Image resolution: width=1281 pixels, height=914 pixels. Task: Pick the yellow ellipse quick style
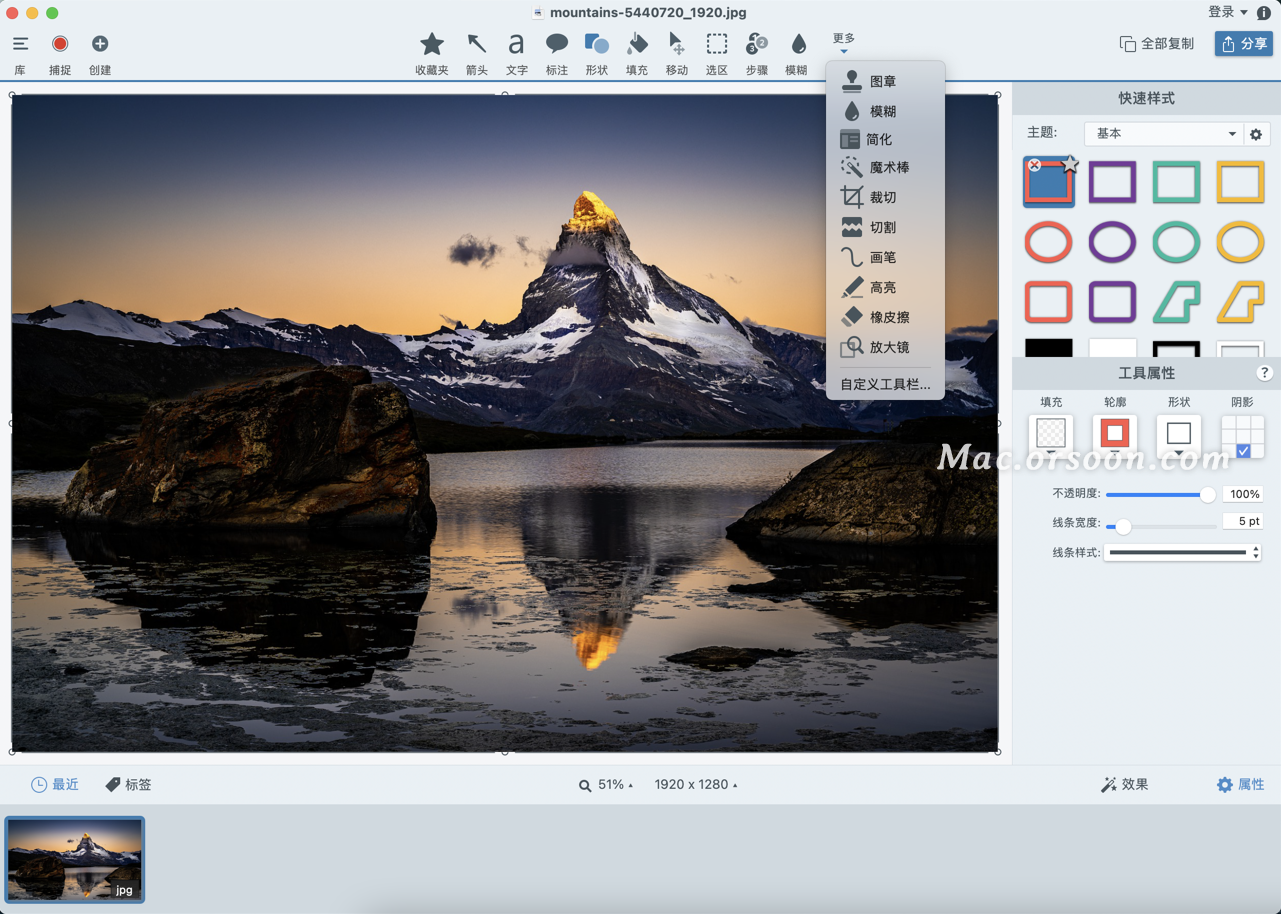1240,242
